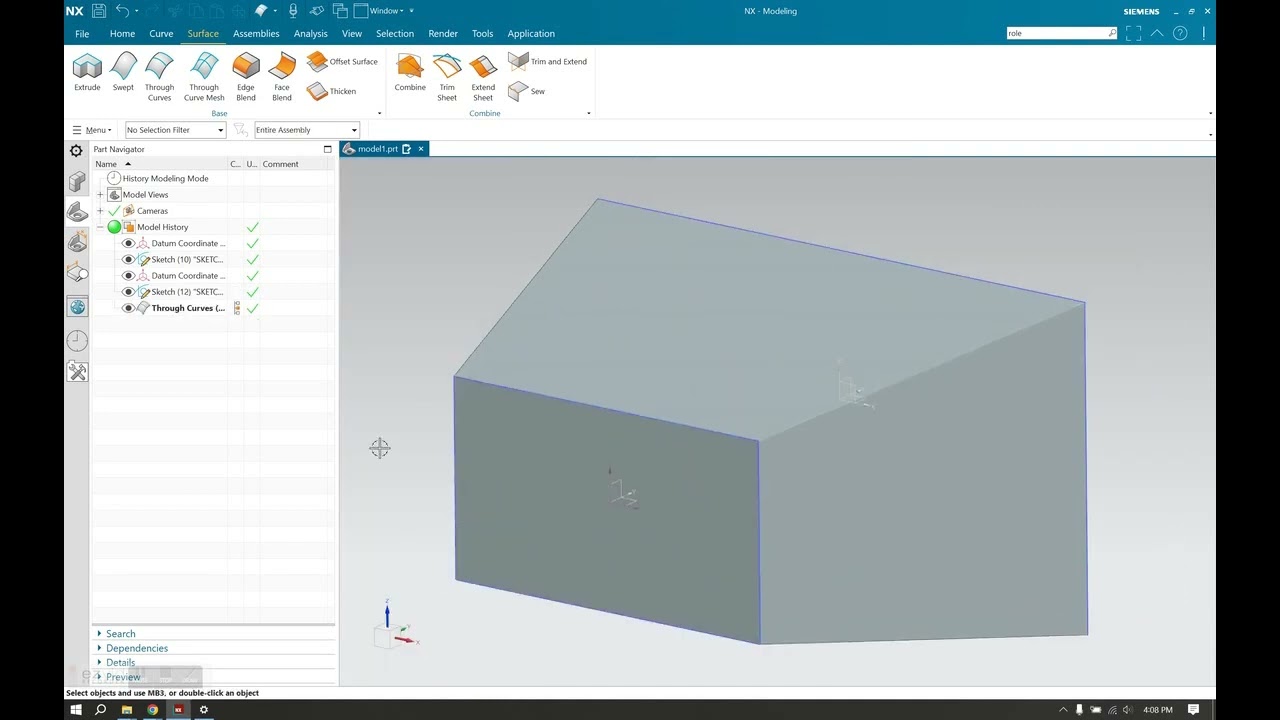Click the Sew command
1280x720 pixels.
tap(527, 91)
